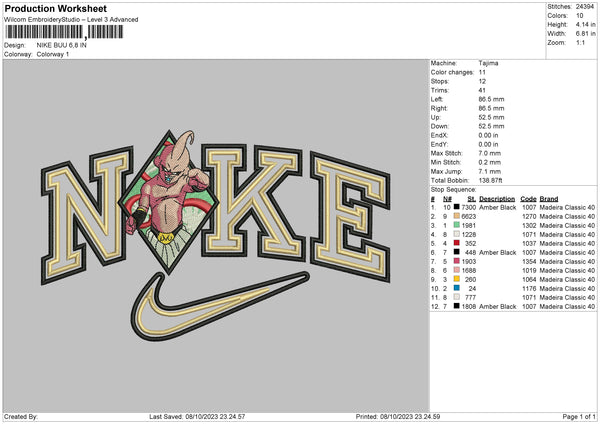Click the Machine value Tajima
The width and height of the screenshot is (600, 424).
click(x=488, y=63)
